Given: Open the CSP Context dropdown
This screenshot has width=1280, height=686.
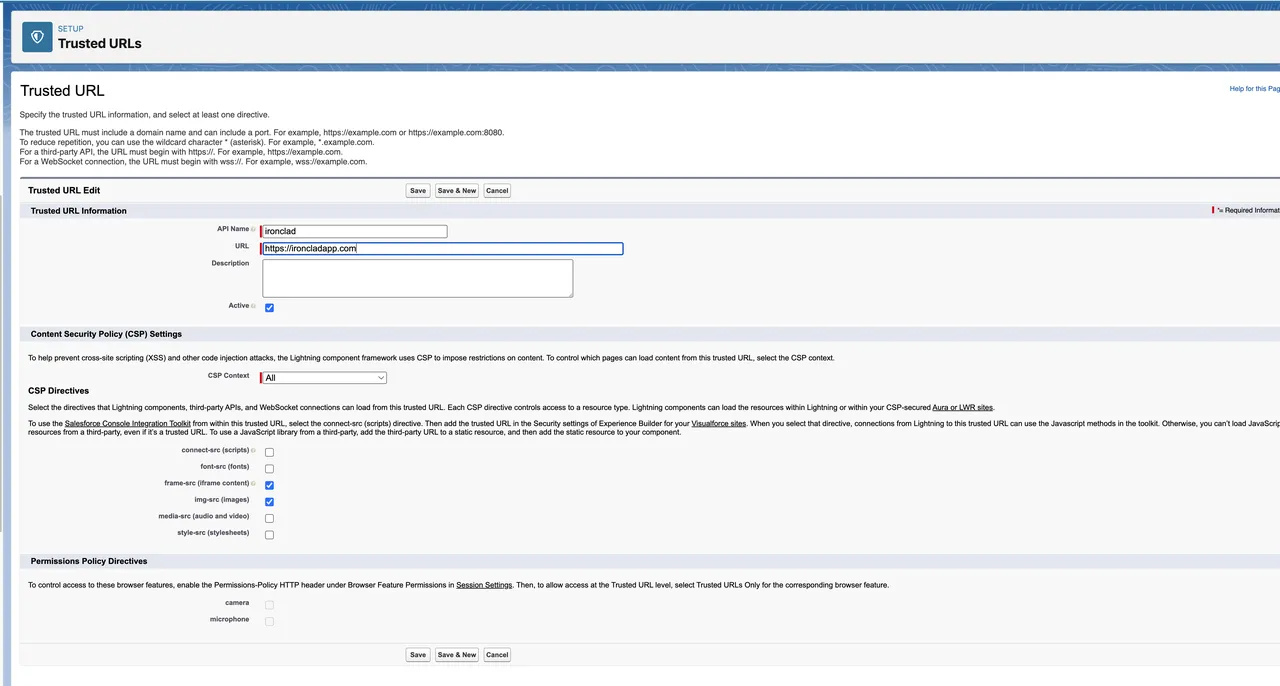Looking at the screenshot, I should (x=324, y=378).
